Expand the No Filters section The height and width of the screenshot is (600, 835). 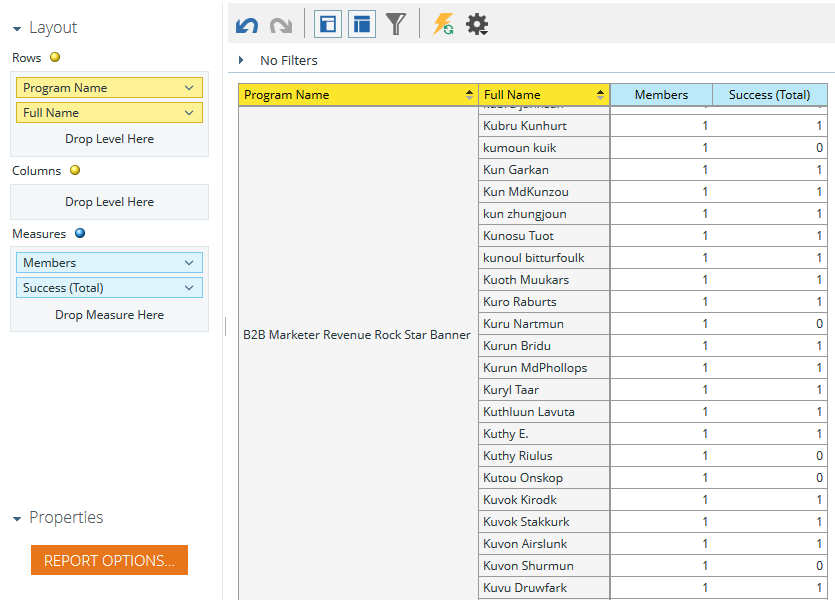click(241, 60)
